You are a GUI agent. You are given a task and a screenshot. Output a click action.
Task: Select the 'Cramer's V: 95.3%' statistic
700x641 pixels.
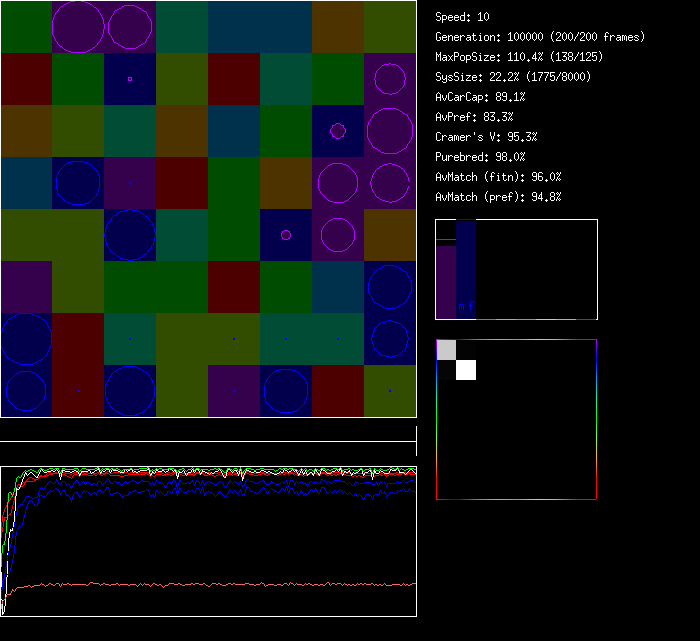pyautogui.click(x=486, y=137)
